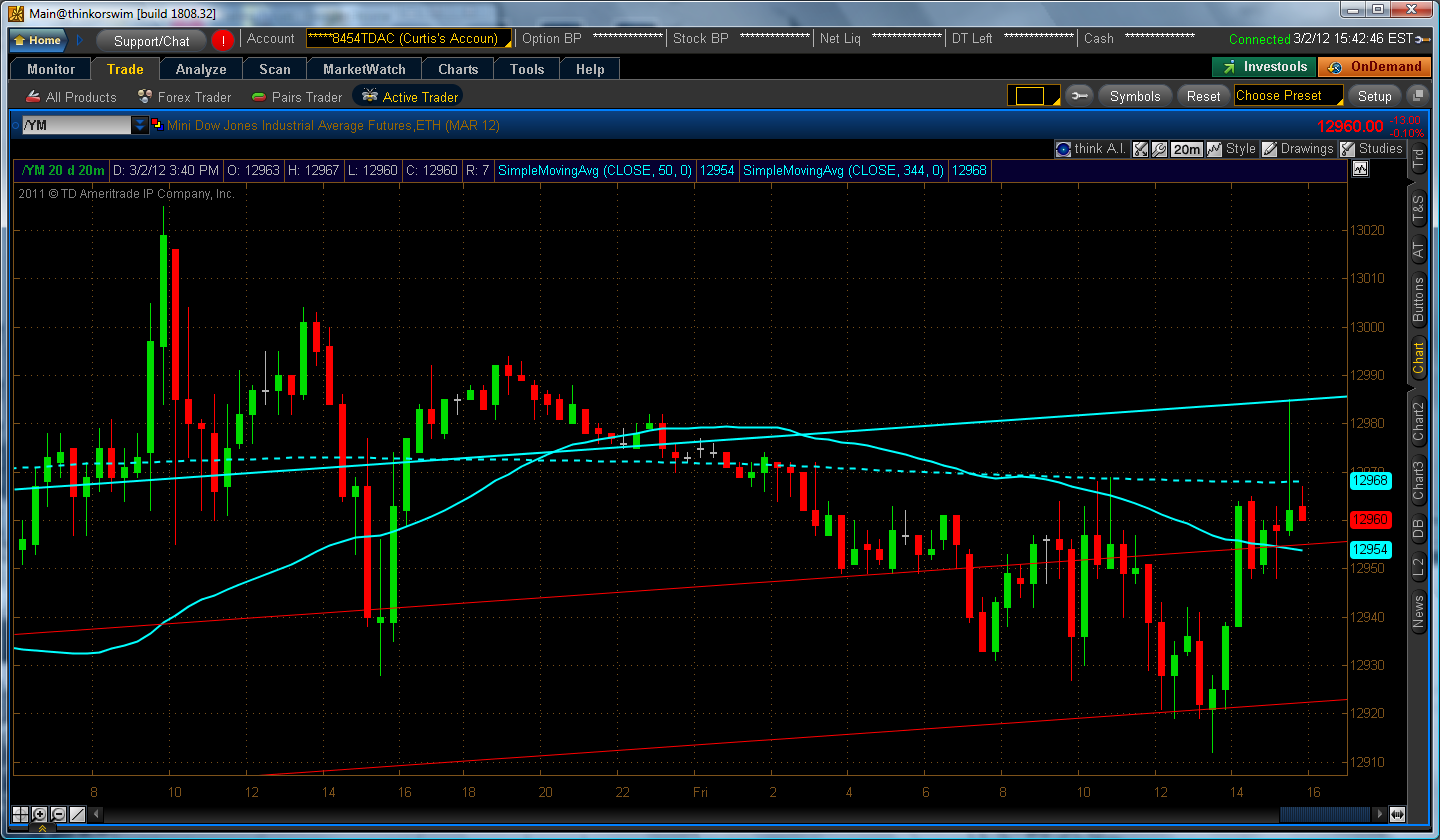1440x840 pixels.
Task: Click the zoom out magnifier icon
Action: pos(58,814)
